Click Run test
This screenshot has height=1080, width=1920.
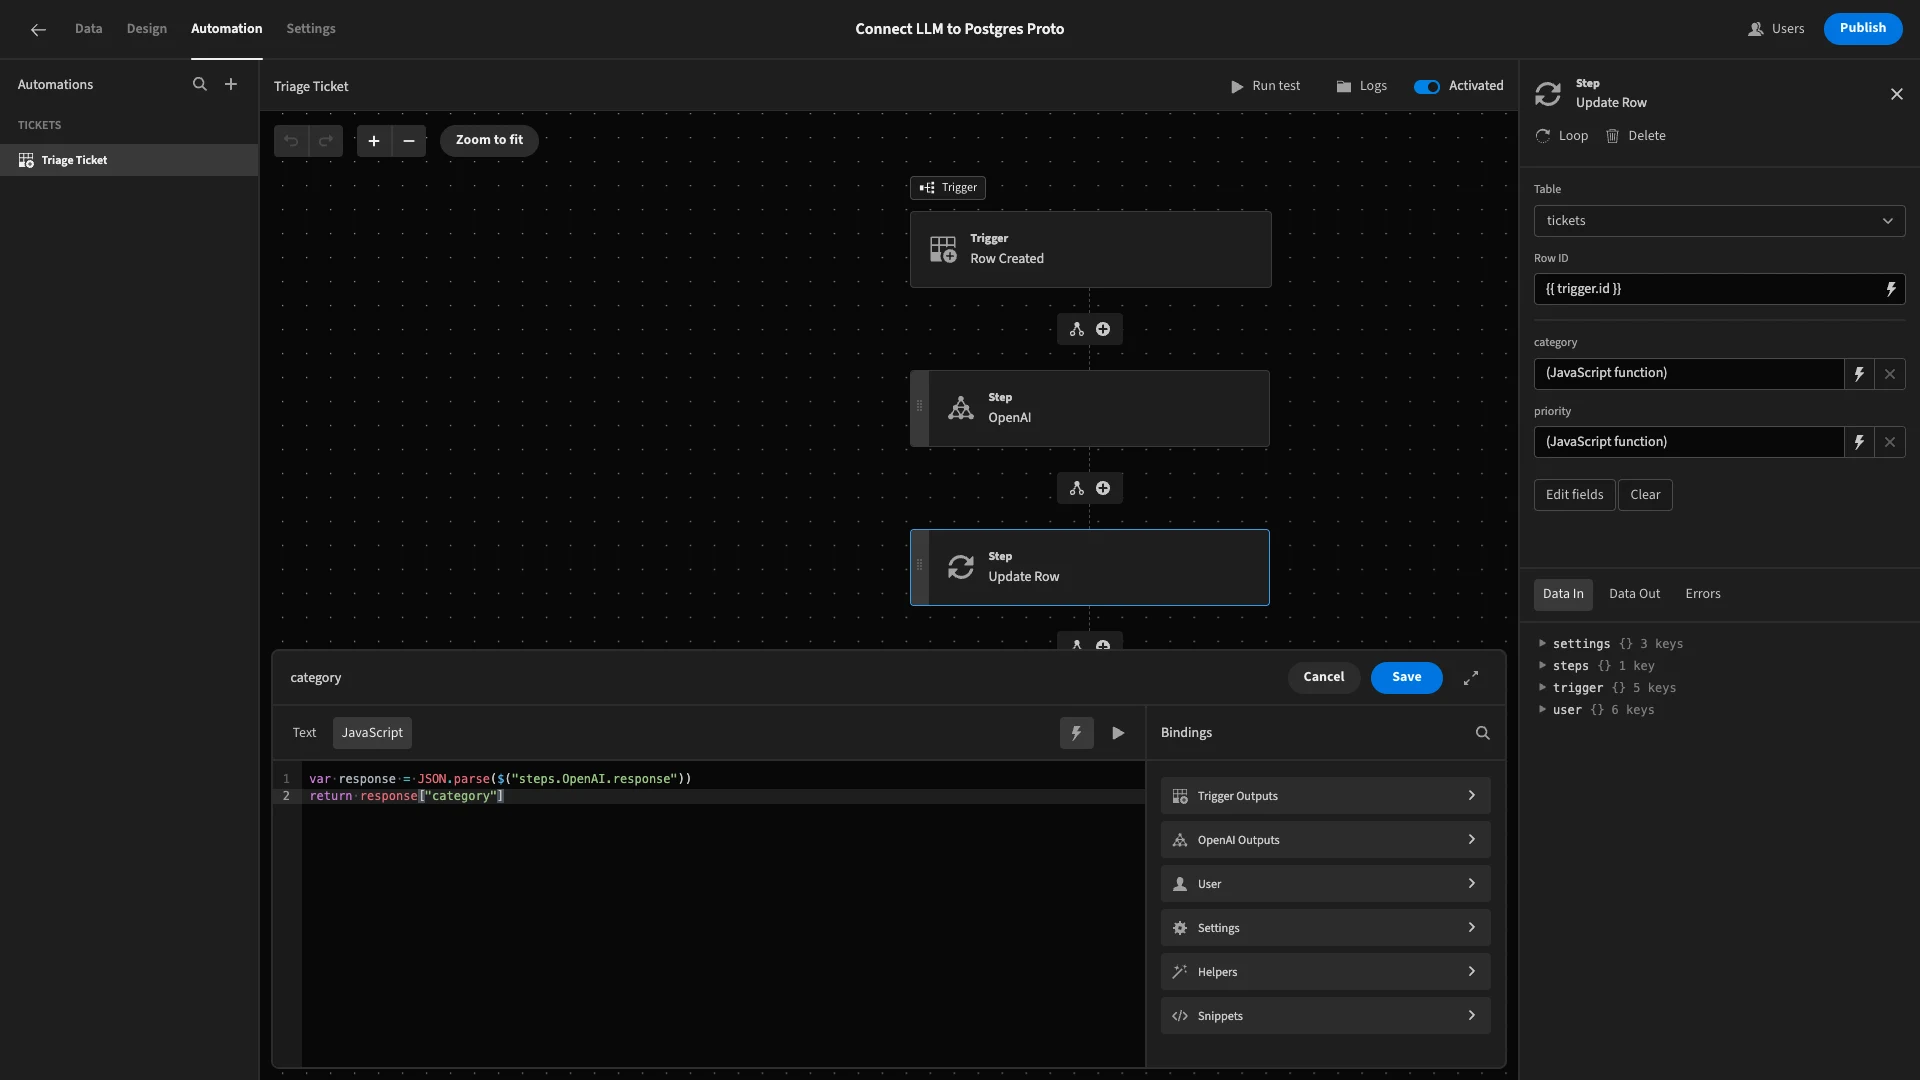pyautogui.click(x=1265, y=86)
